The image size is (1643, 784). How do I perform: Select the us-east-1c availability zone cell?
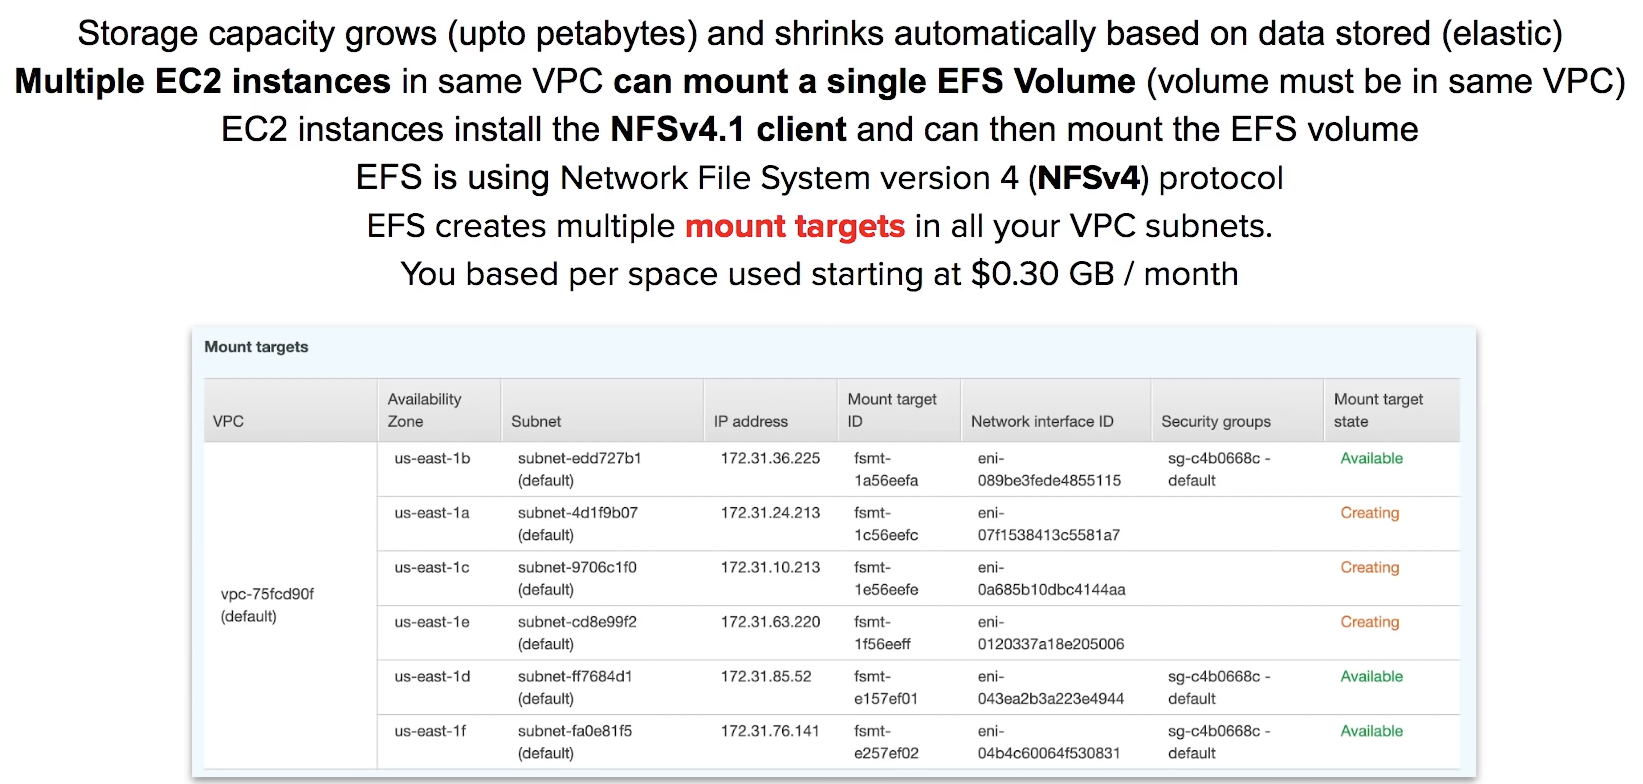(432, 567)
